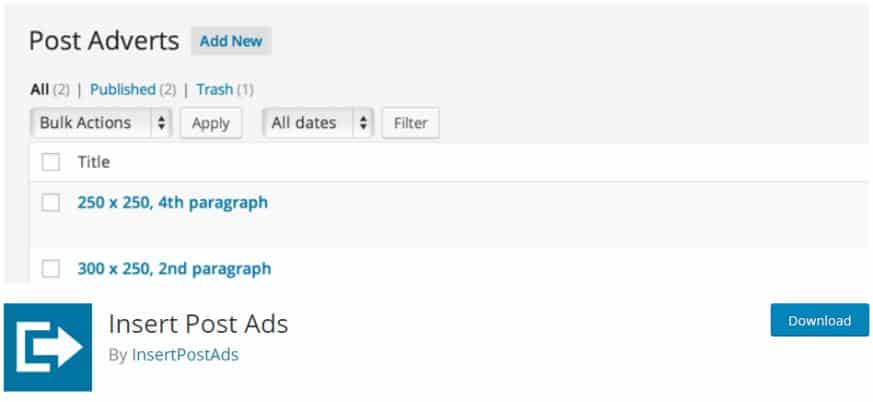Open the Bulk Actions dropdown

[101, 123]
